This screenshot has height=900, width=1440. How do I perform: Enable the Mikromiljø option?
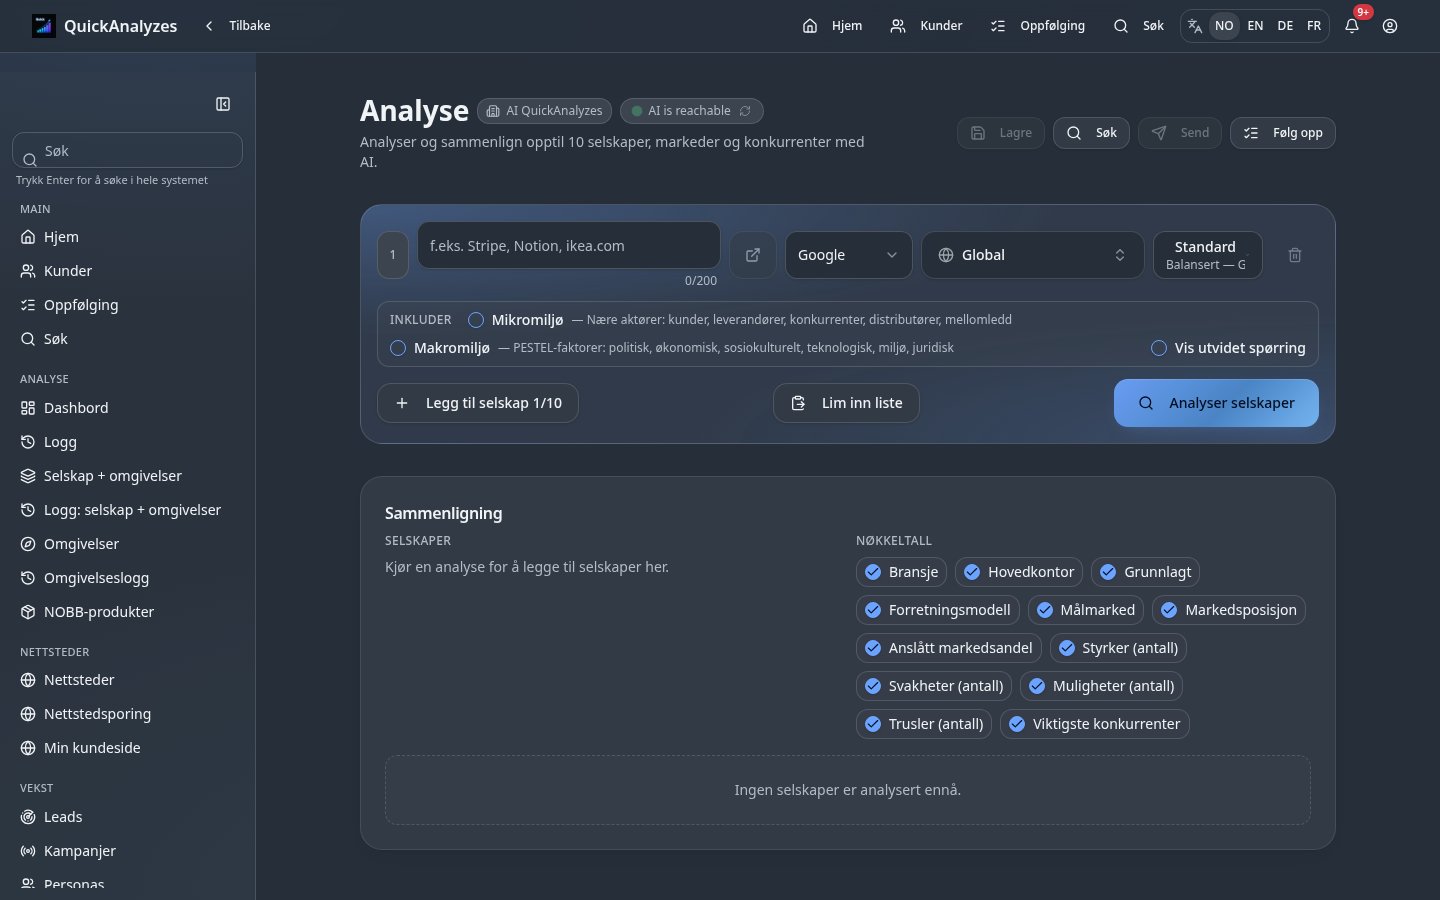[x=476, y=320]
